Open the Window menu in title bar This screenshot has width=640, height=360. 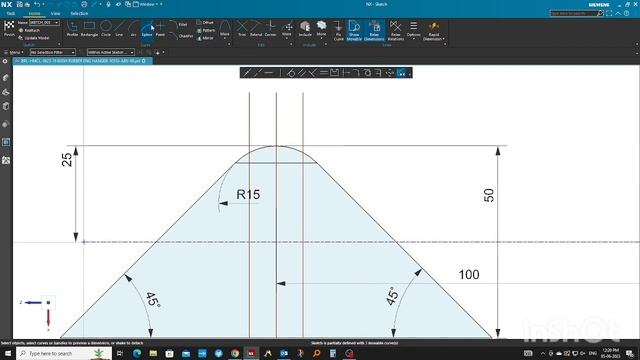coord(147,4)
